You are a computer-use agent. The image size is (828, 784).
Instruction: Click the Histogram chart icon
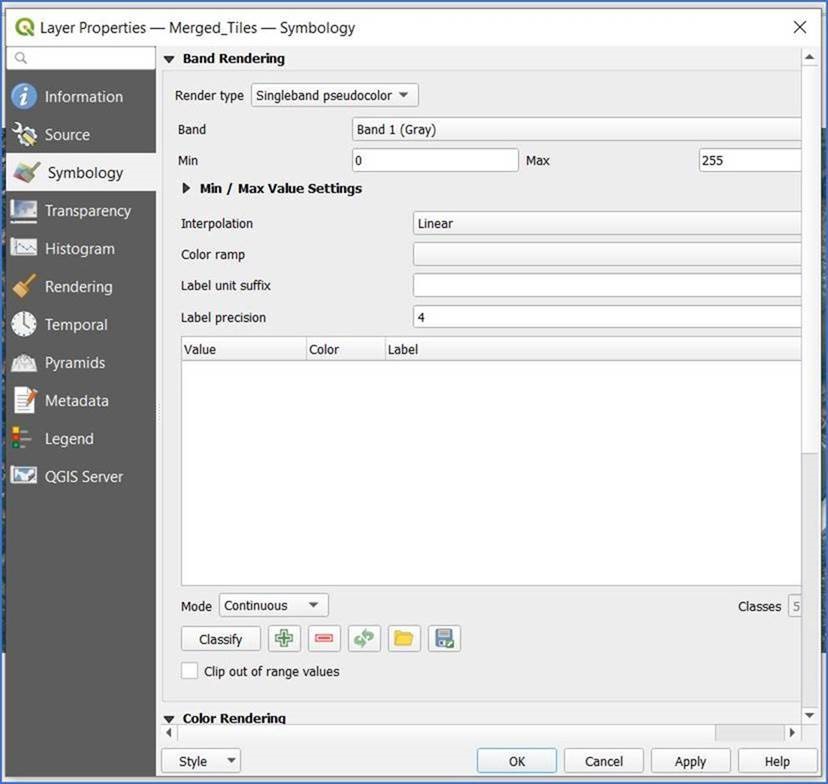(24, 248)
